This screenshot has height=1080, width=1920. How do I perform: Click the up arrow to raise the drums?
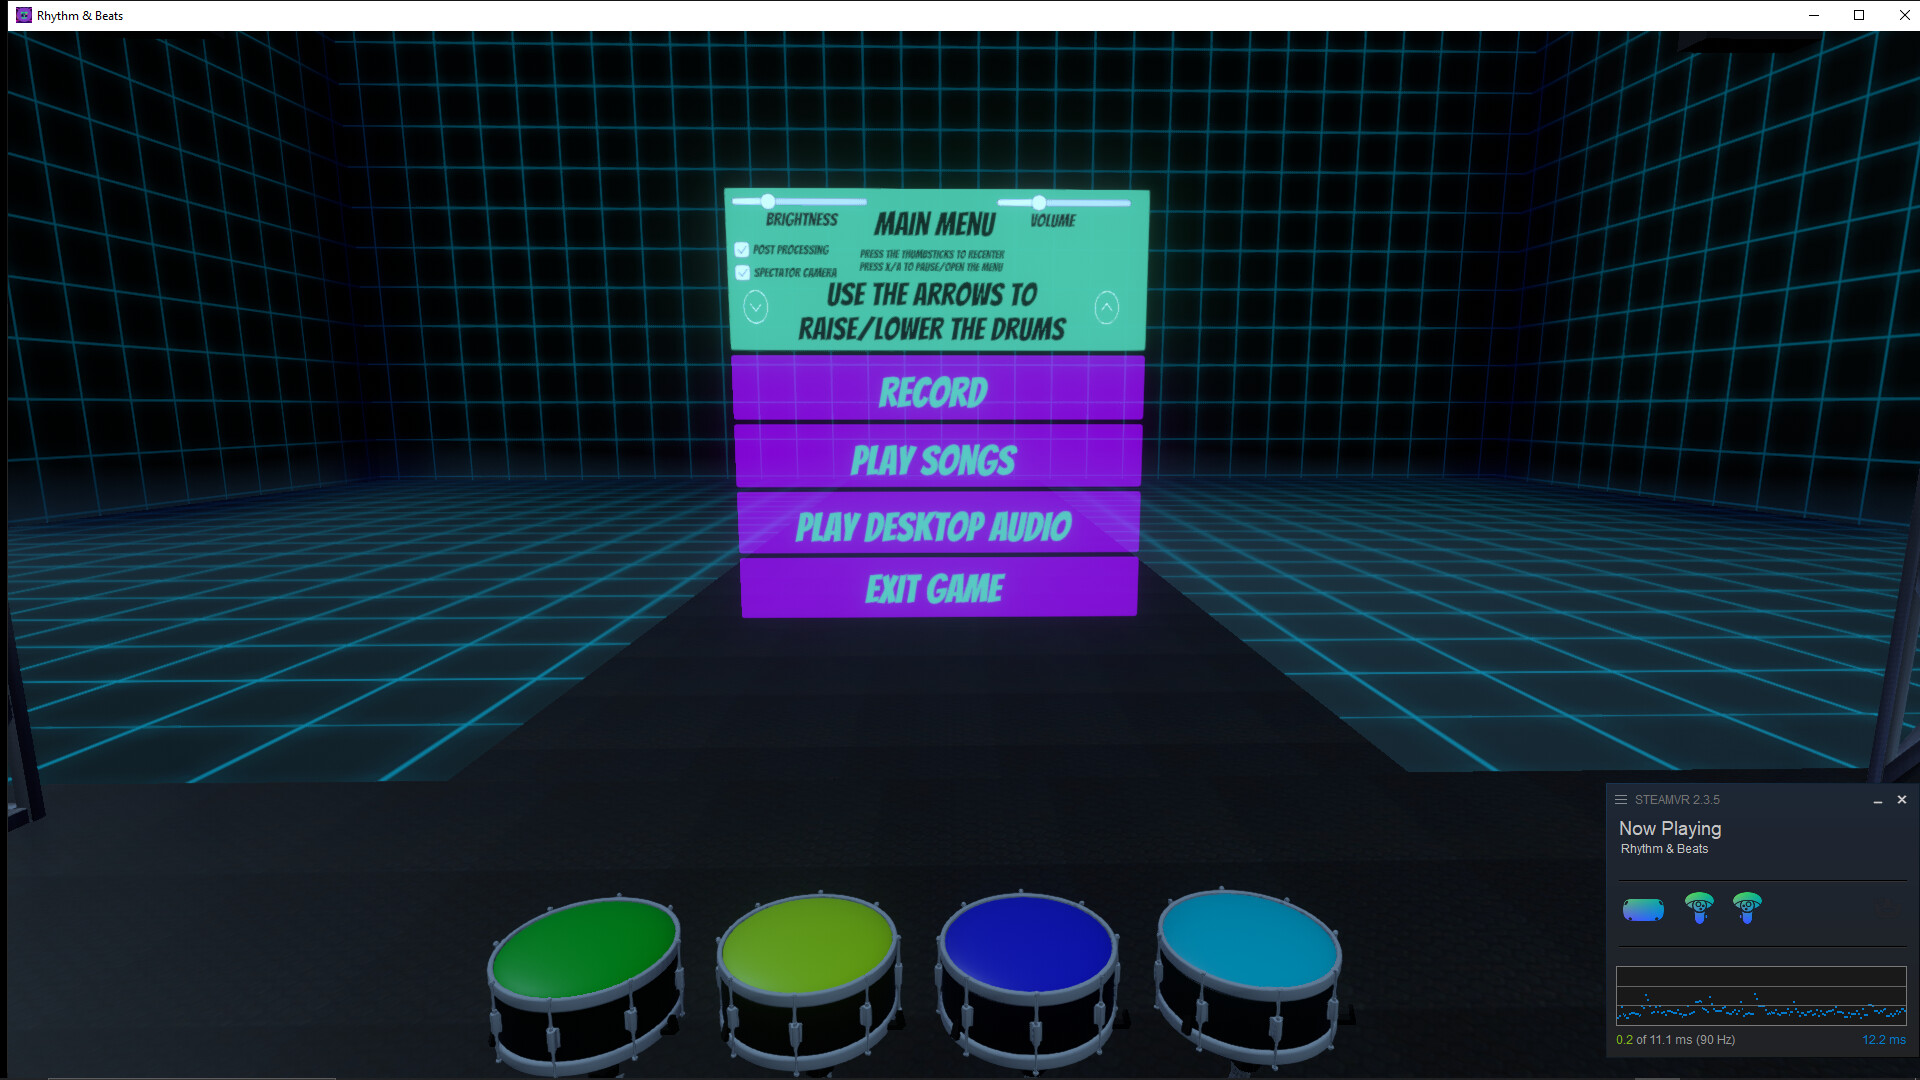click(x=1106, y=307)
